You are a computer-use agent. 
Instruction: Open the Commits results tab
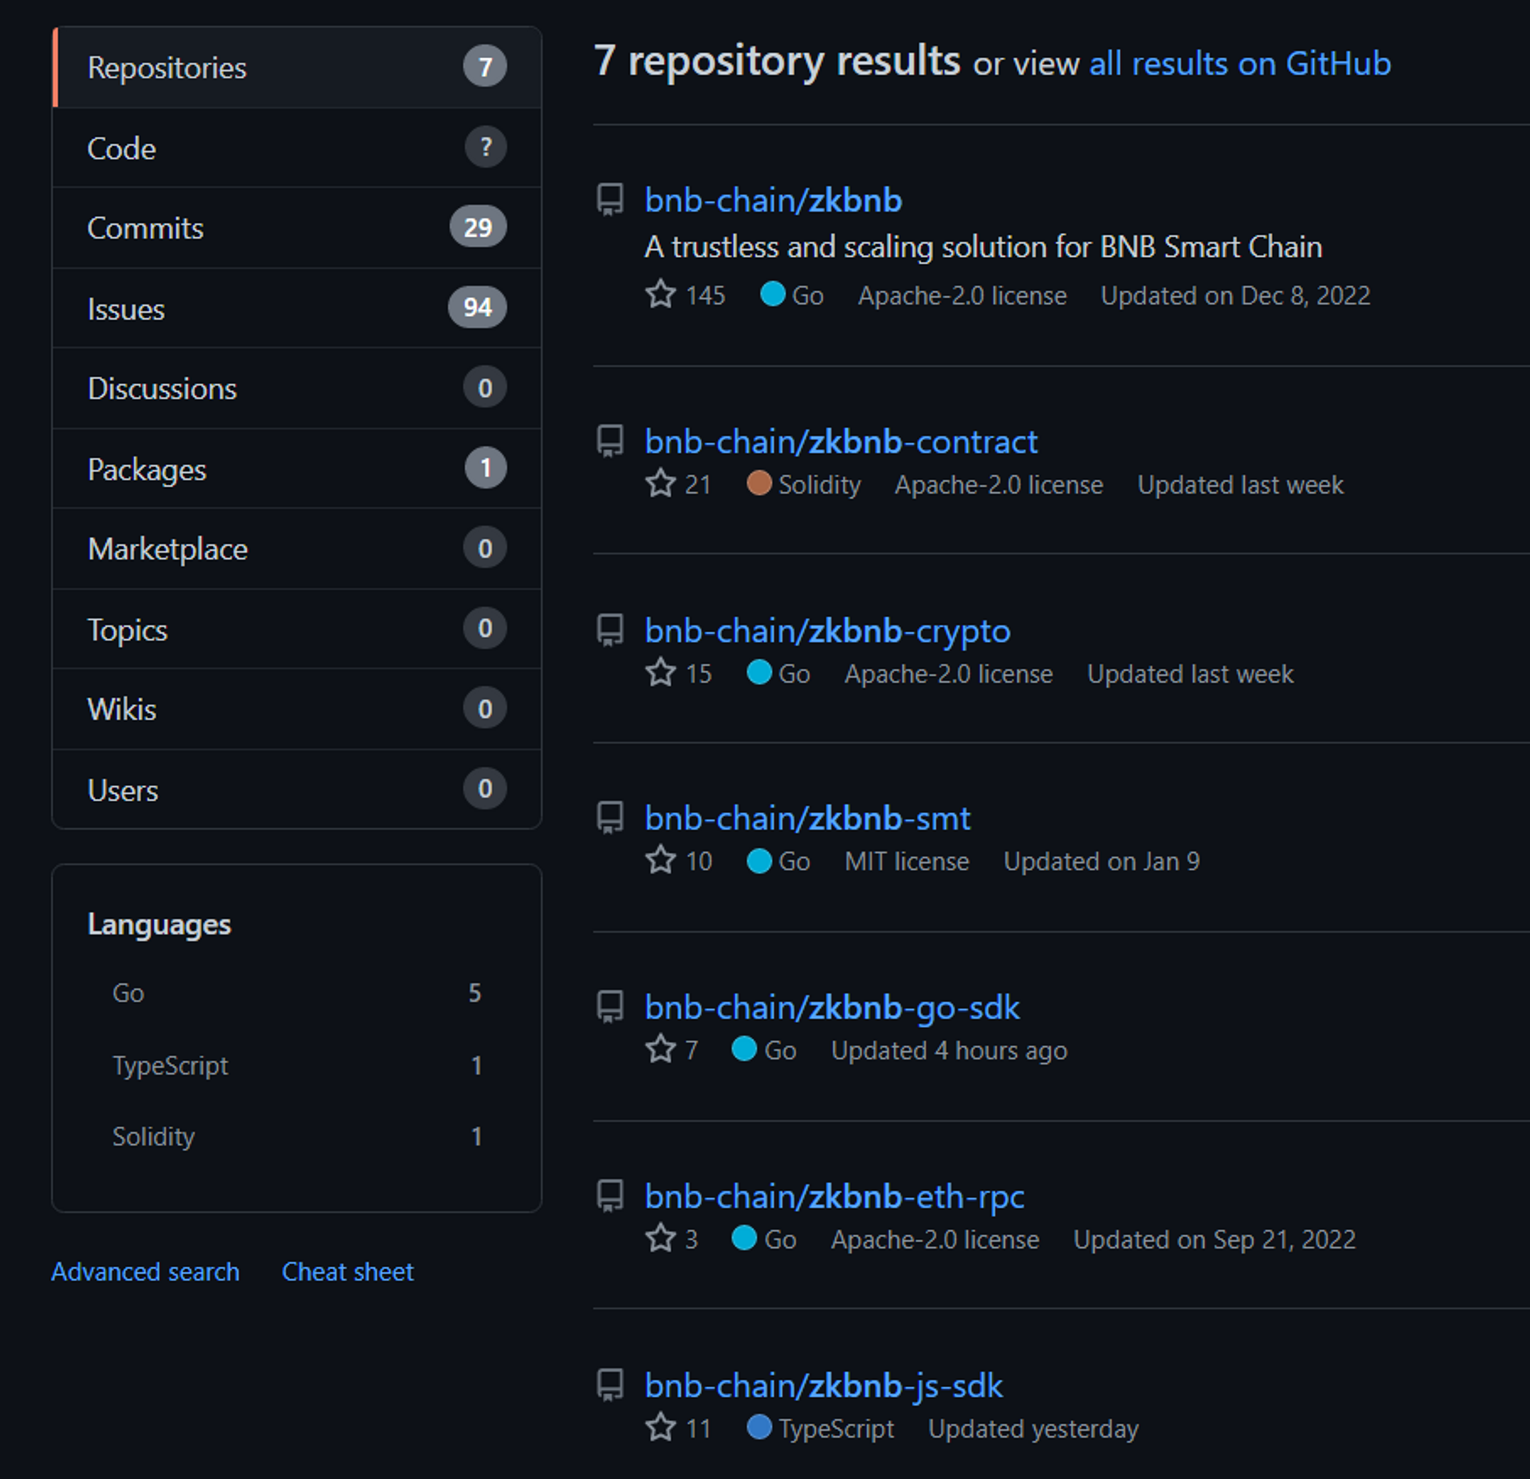[146, 228]
